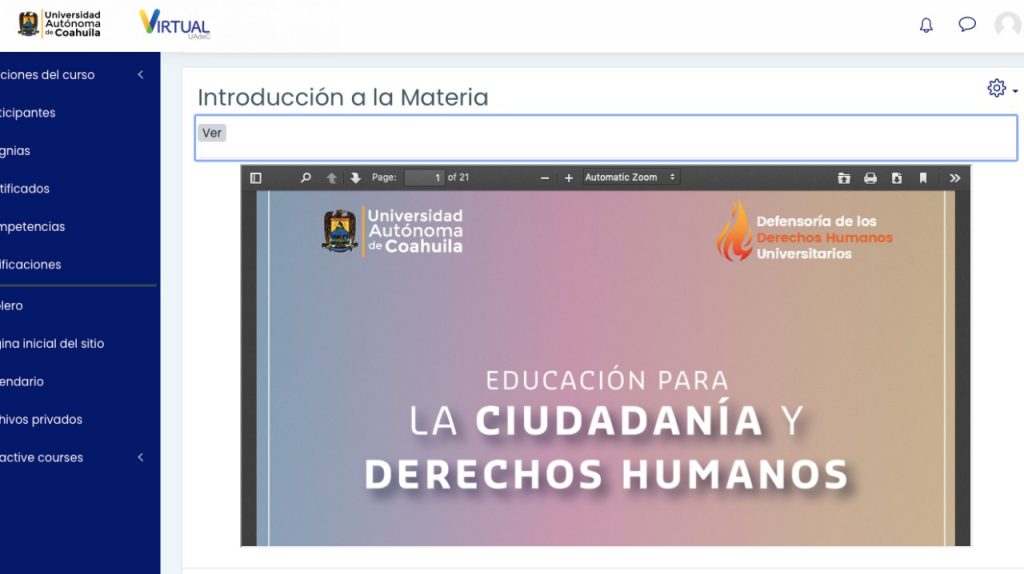This screenshot has width=1024, height=574.
Task: Zoom out with the minus button
Action: click(545, 178)
